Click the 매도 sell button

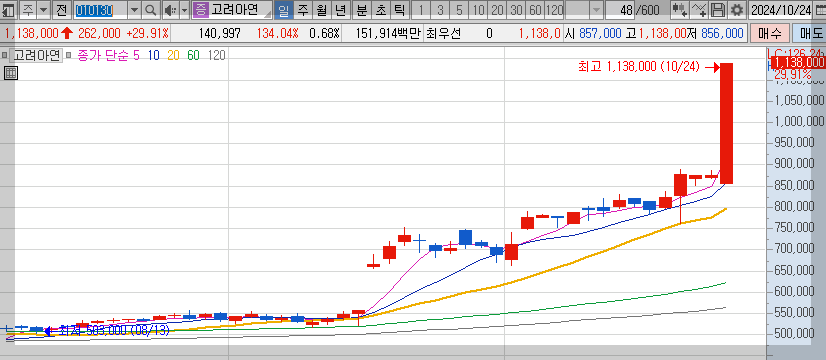[810, 34]
